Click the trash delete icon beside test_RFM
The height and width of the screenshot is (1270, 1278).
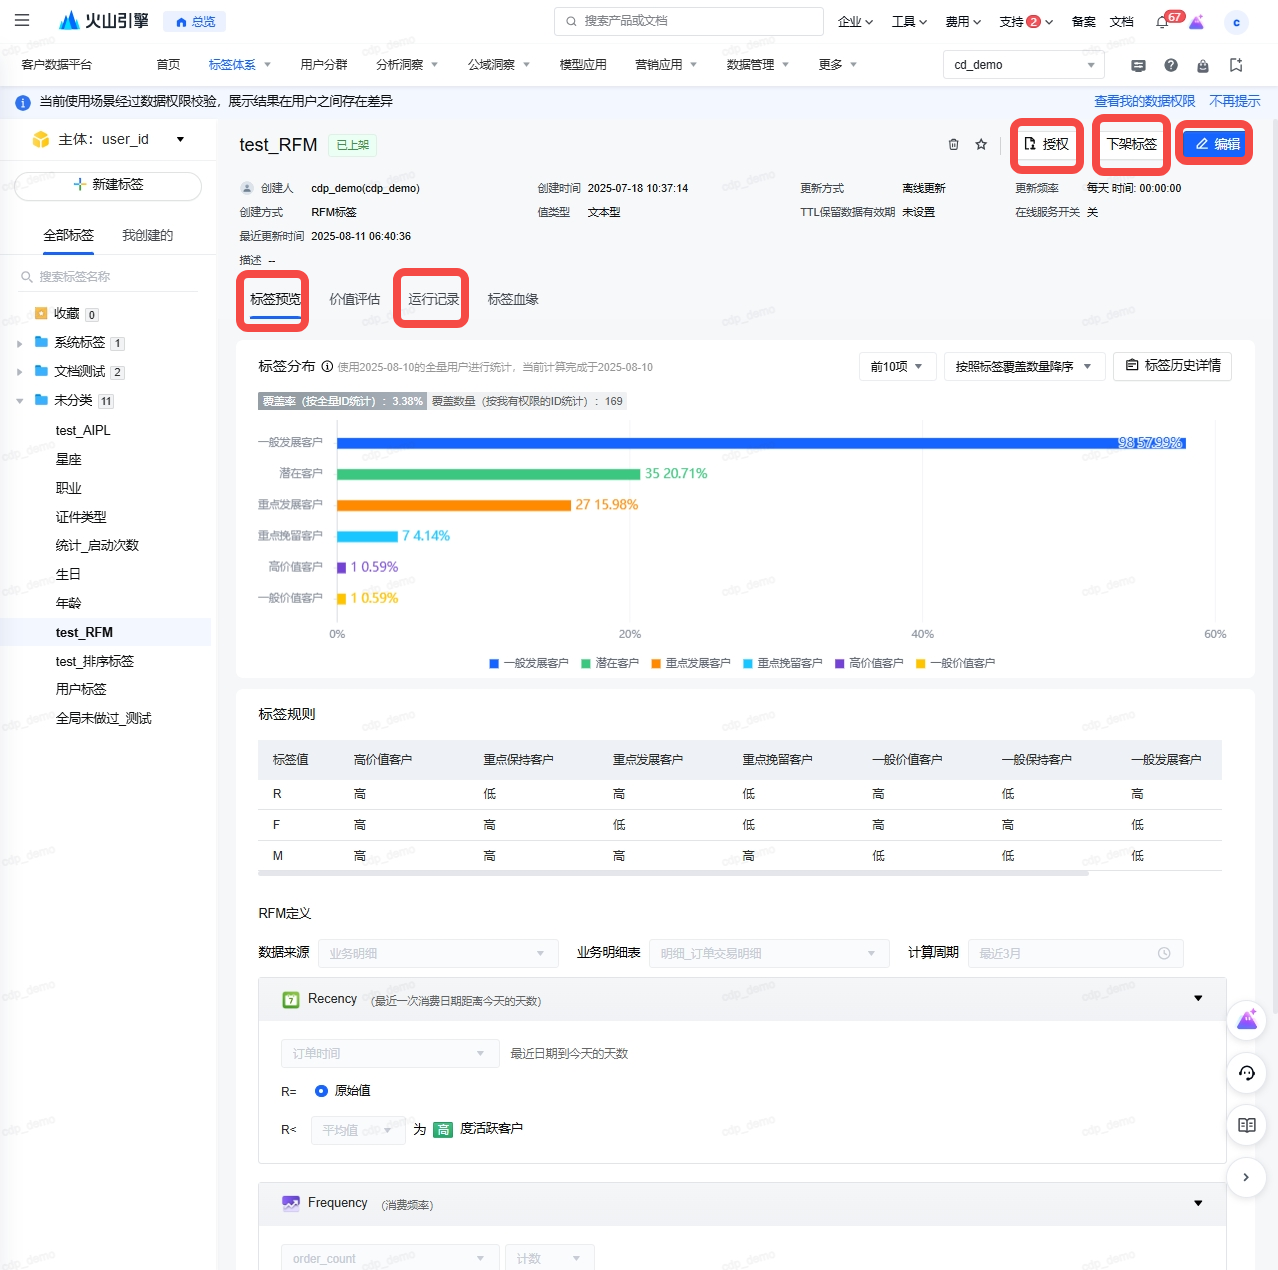953,144
